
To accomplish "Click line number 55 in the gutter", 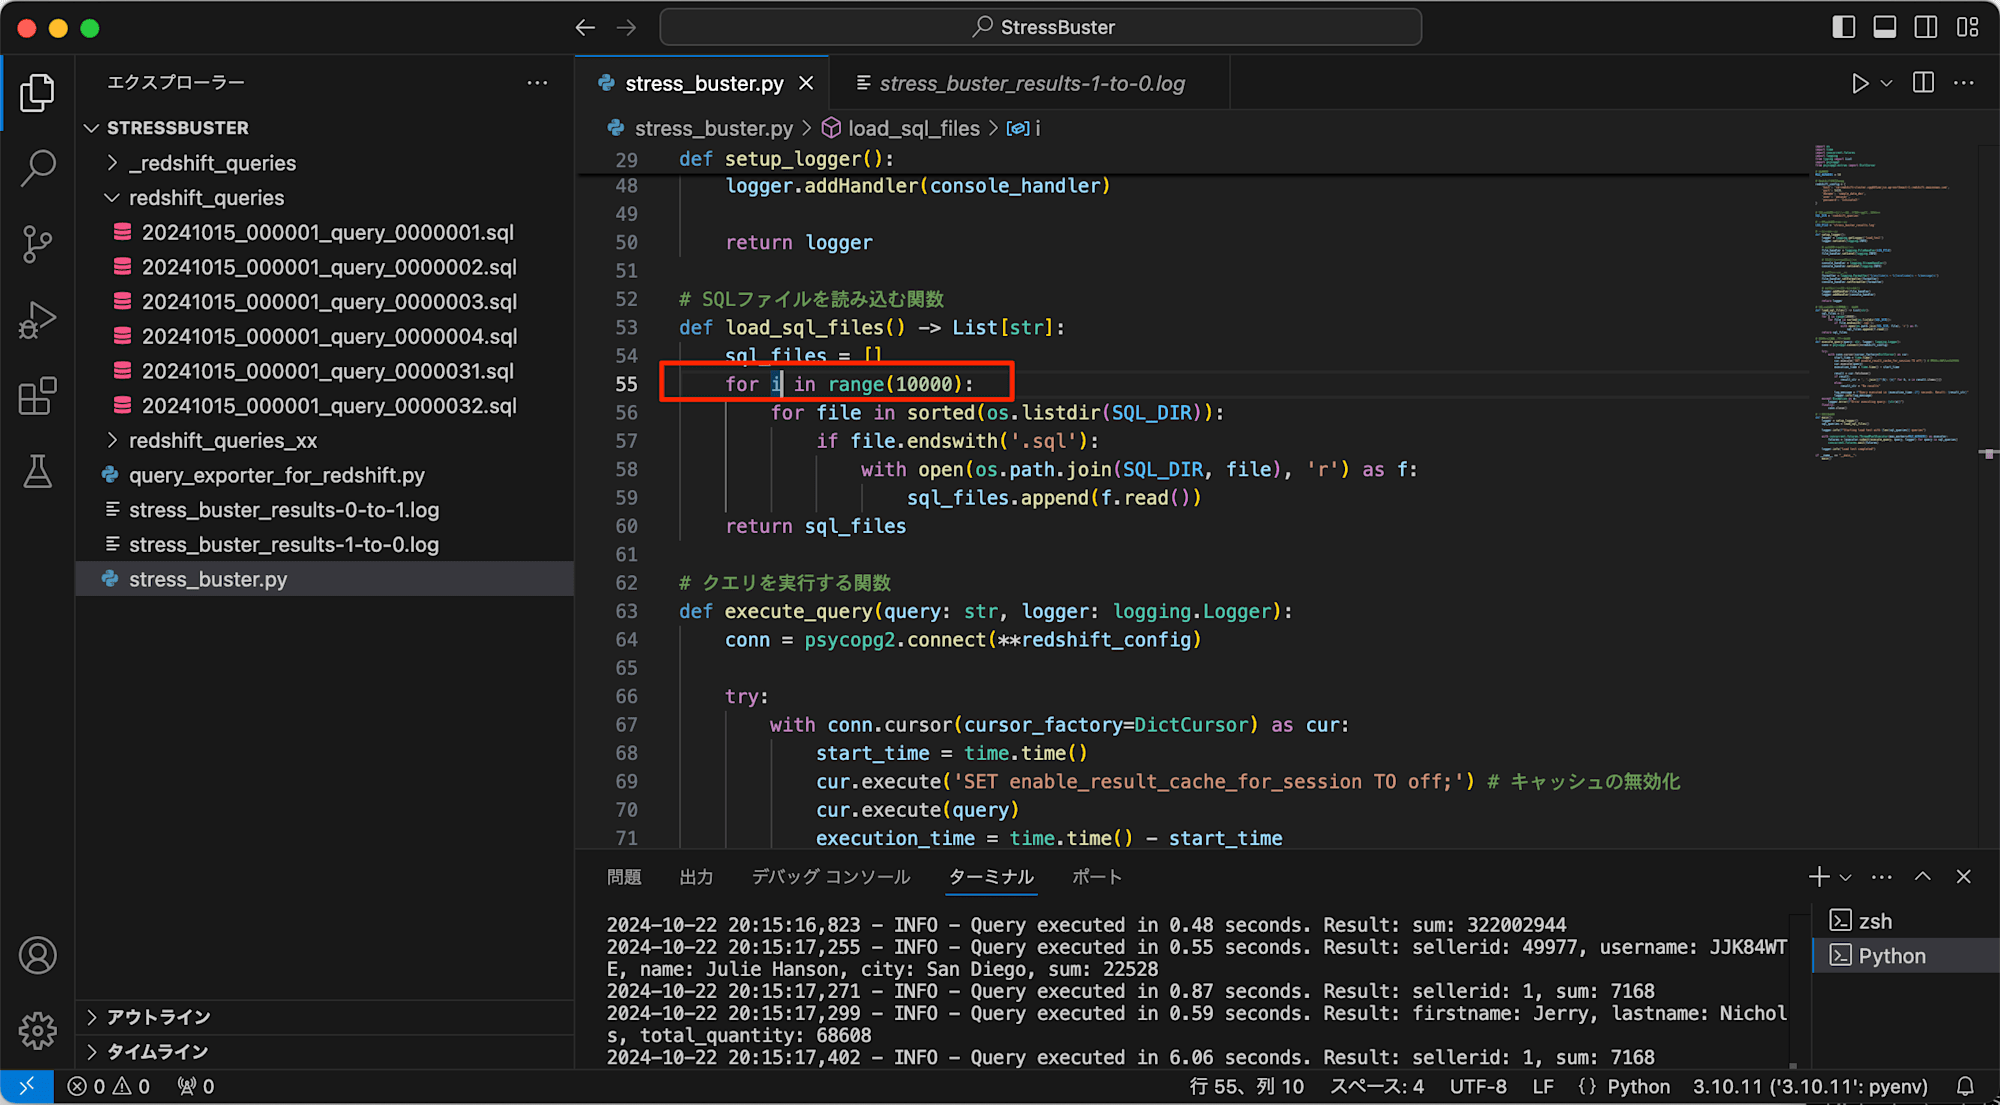I will pyautogui.click(x=626, y=384).
